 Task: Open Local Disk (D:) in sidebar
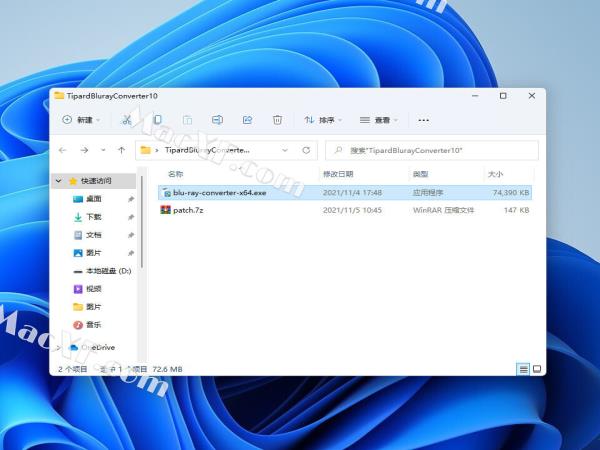109,271
